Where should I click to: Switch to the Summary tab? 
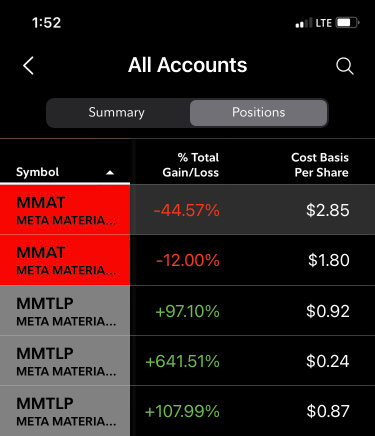117,112
